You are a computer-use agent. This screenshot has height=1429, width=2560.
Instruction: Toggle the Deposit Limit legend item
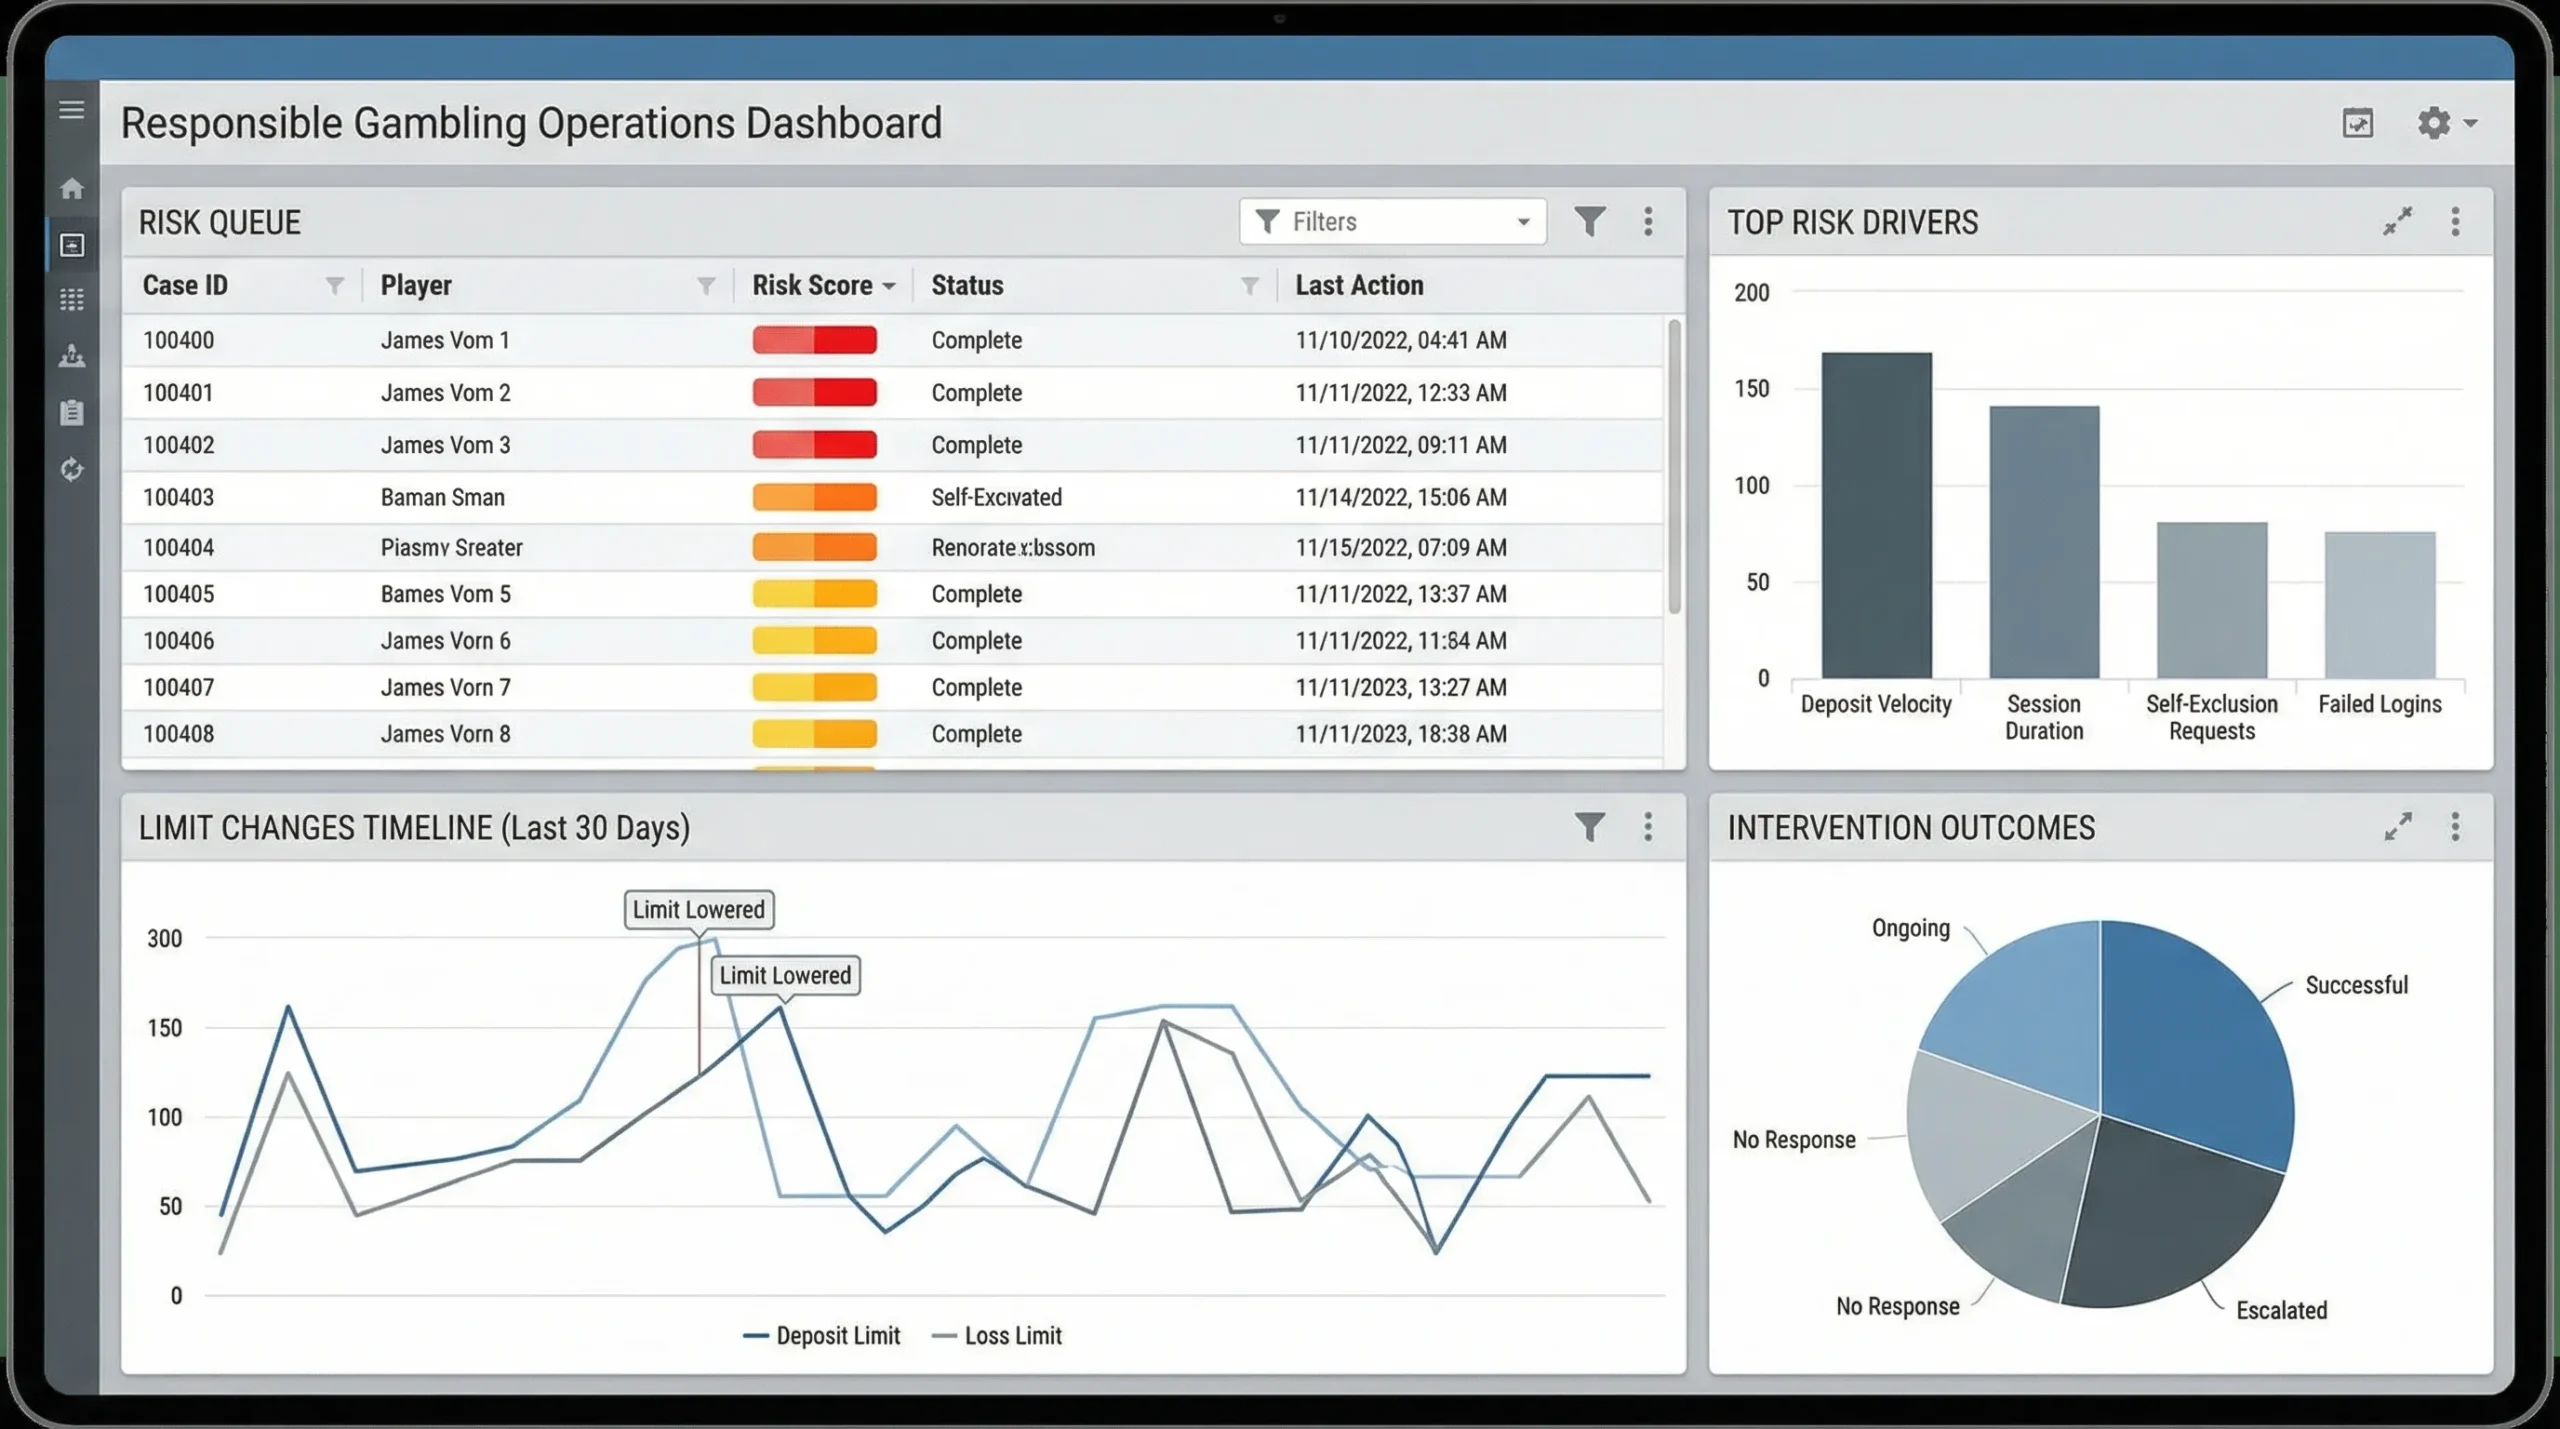pos(821,1336)
